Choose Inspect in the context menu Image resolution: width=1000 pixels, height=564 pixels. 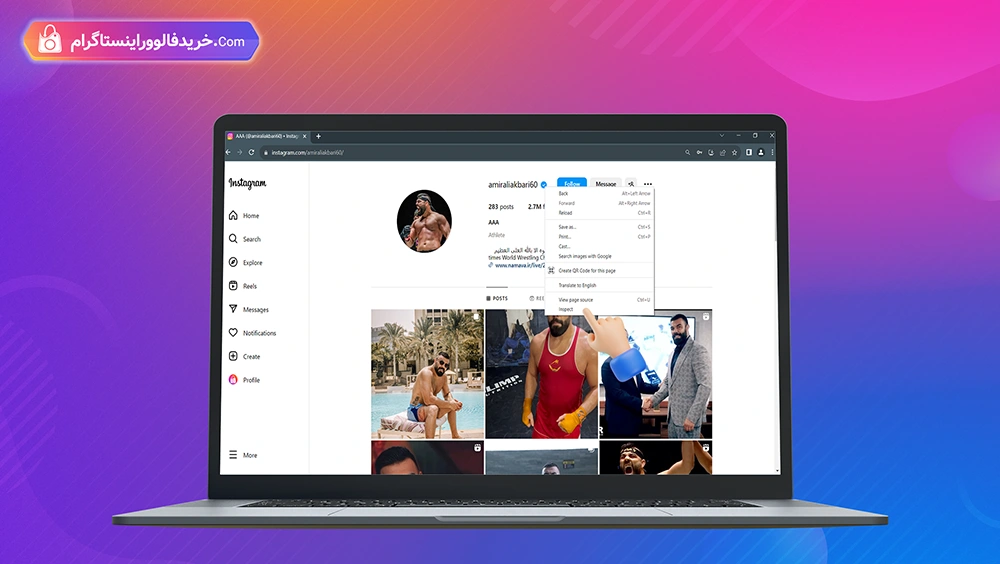[x=599, y=309]
